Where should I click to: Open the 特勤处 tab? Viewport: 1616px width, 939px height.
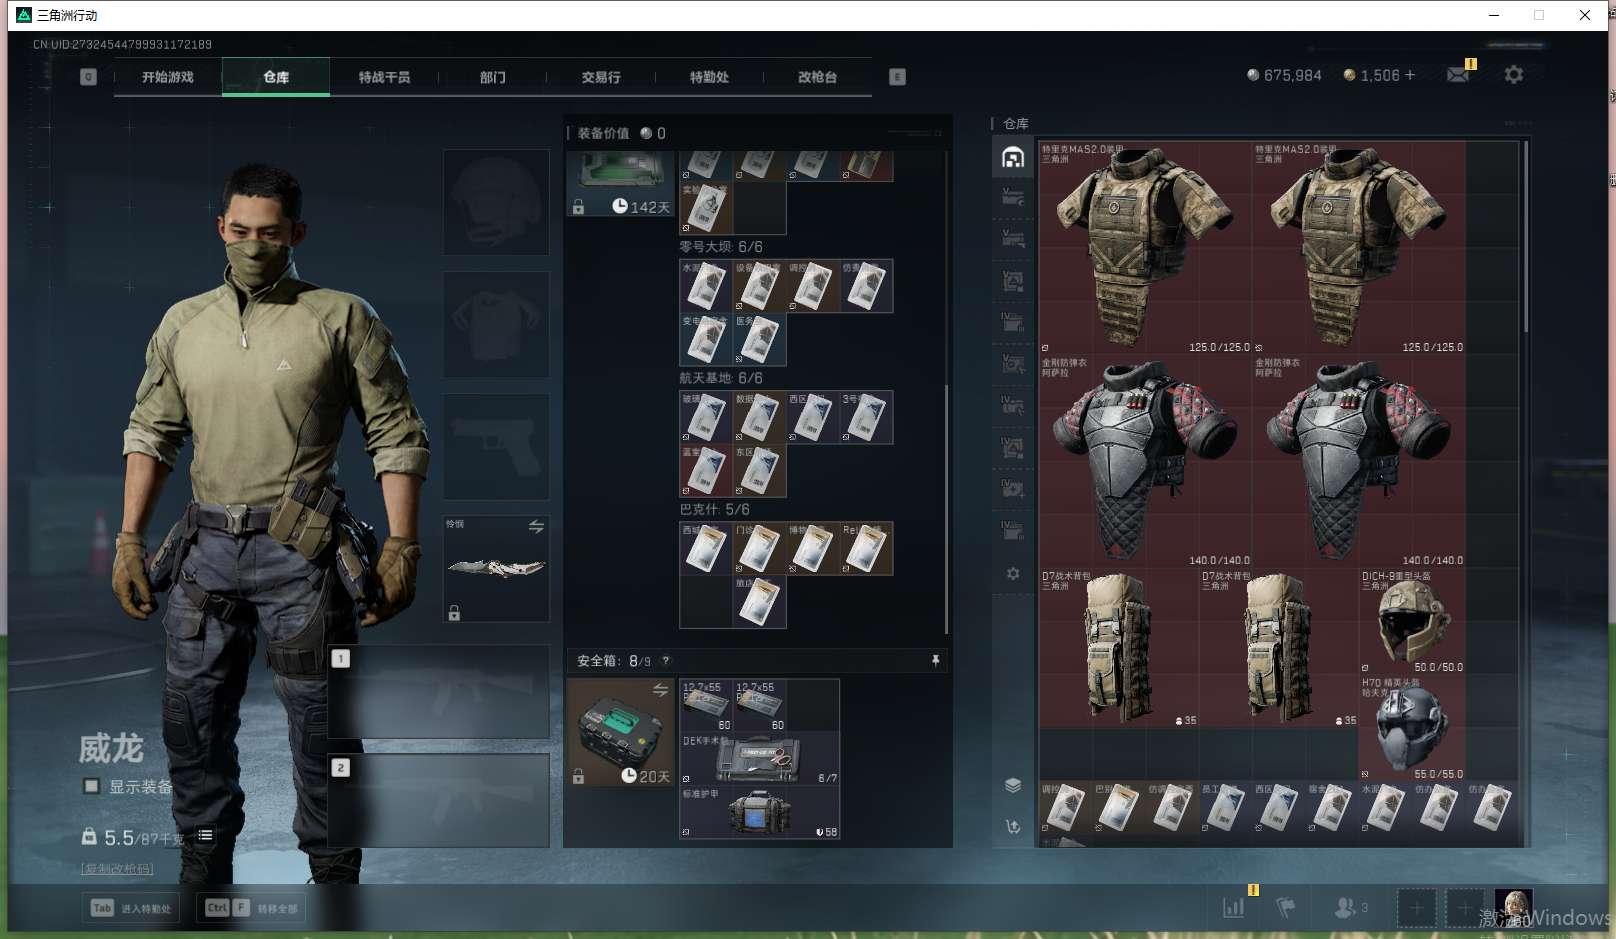click(709, 77)
